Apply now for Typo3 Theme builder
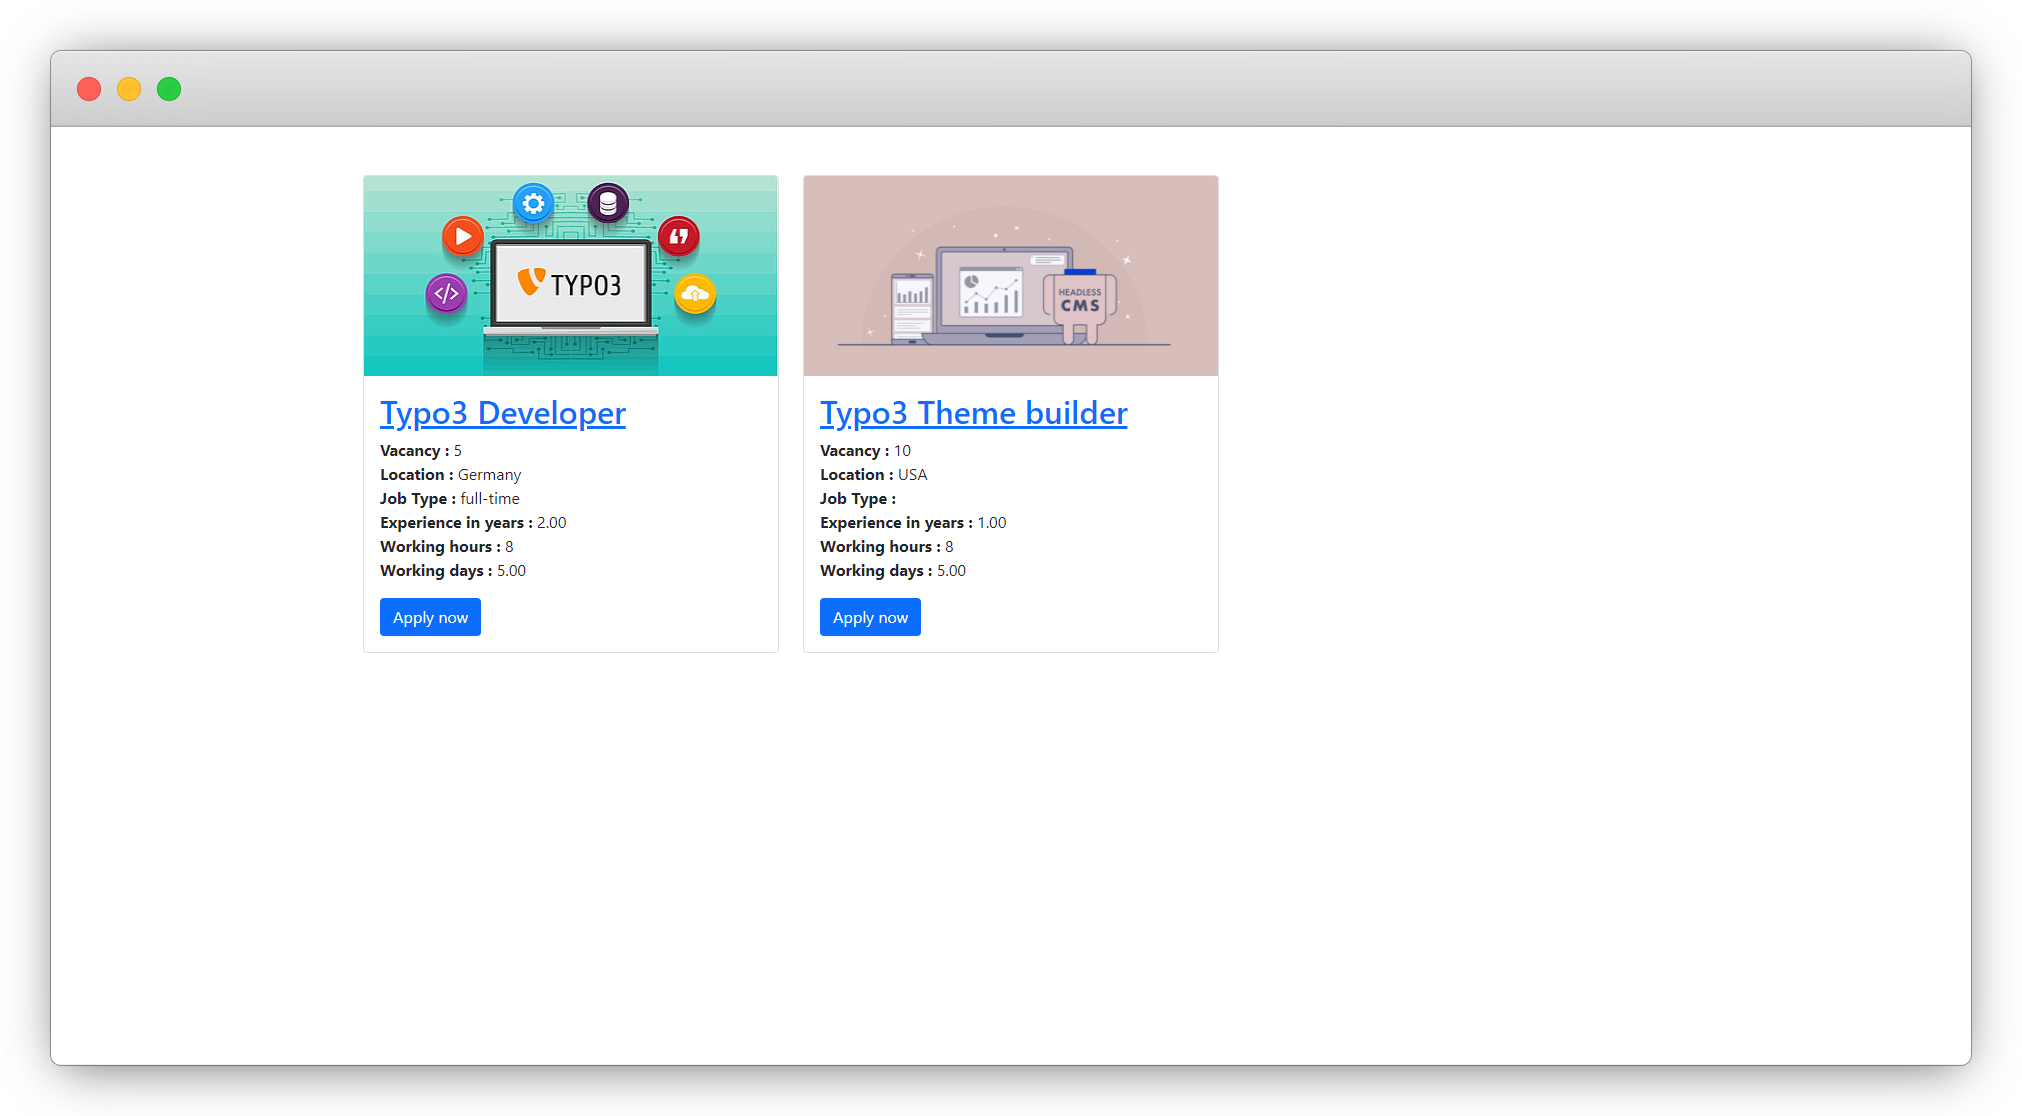This screenshot has height=1116, width=2022. 870,617
